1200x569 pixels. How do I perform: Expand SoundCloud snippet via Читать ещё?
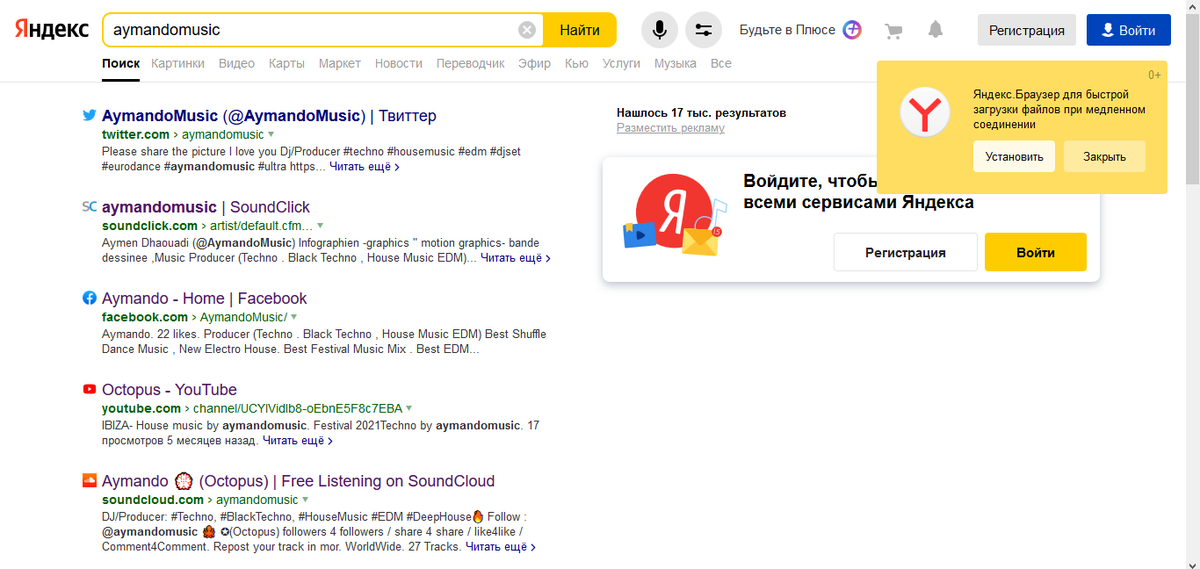[501, 547]
